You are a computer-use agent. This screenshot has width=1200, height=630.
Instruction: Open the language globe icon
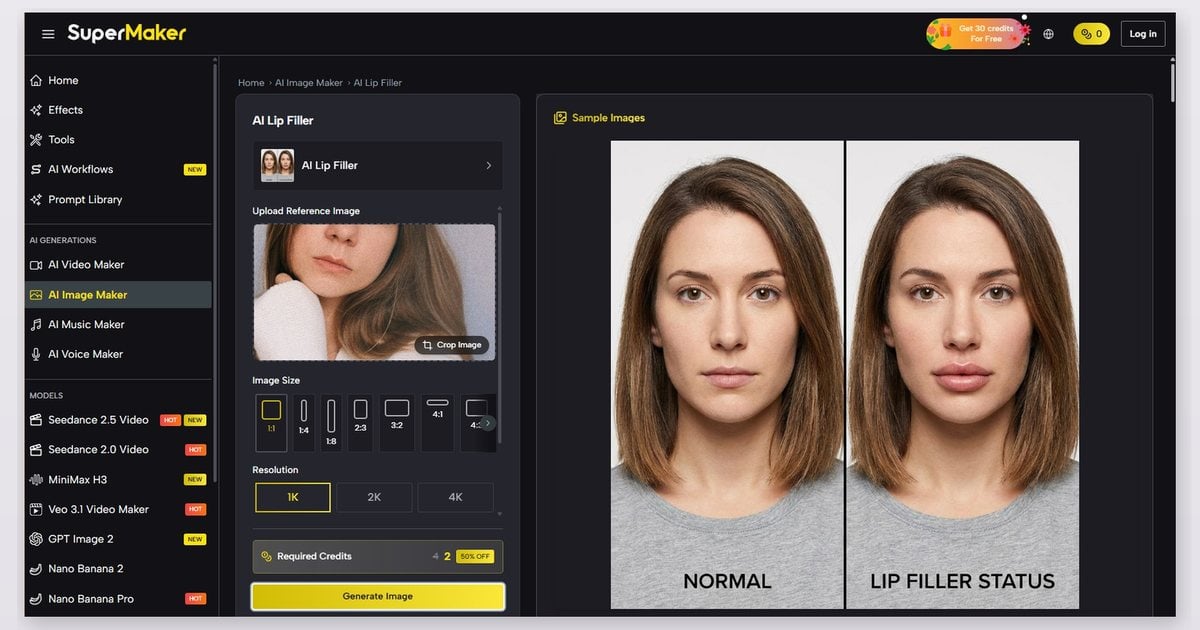tap(1048, 34)
